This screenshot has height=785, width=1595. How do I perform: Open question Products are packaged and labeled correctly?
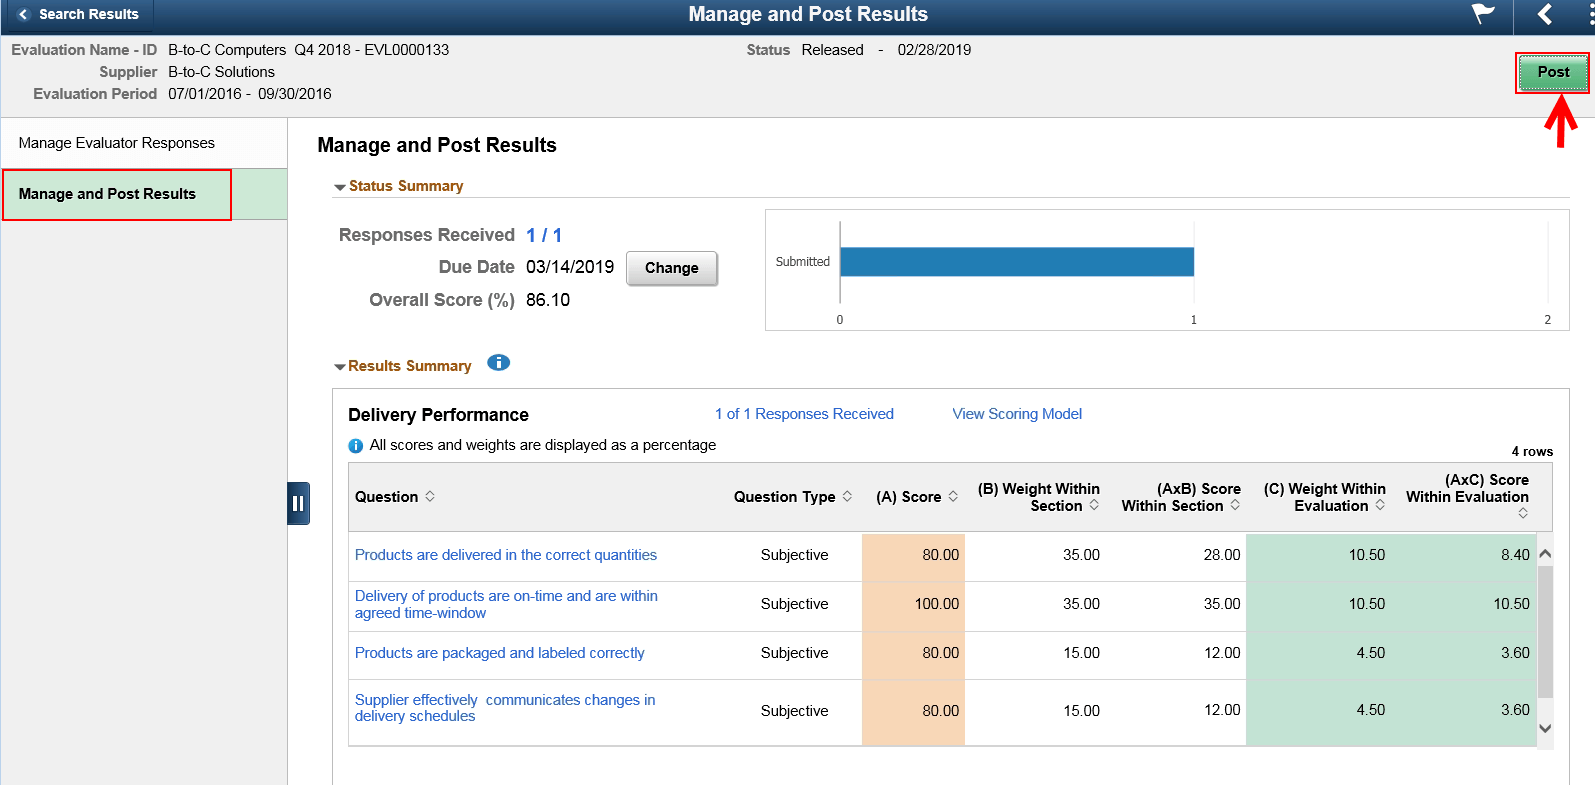(x=500, y=653)
